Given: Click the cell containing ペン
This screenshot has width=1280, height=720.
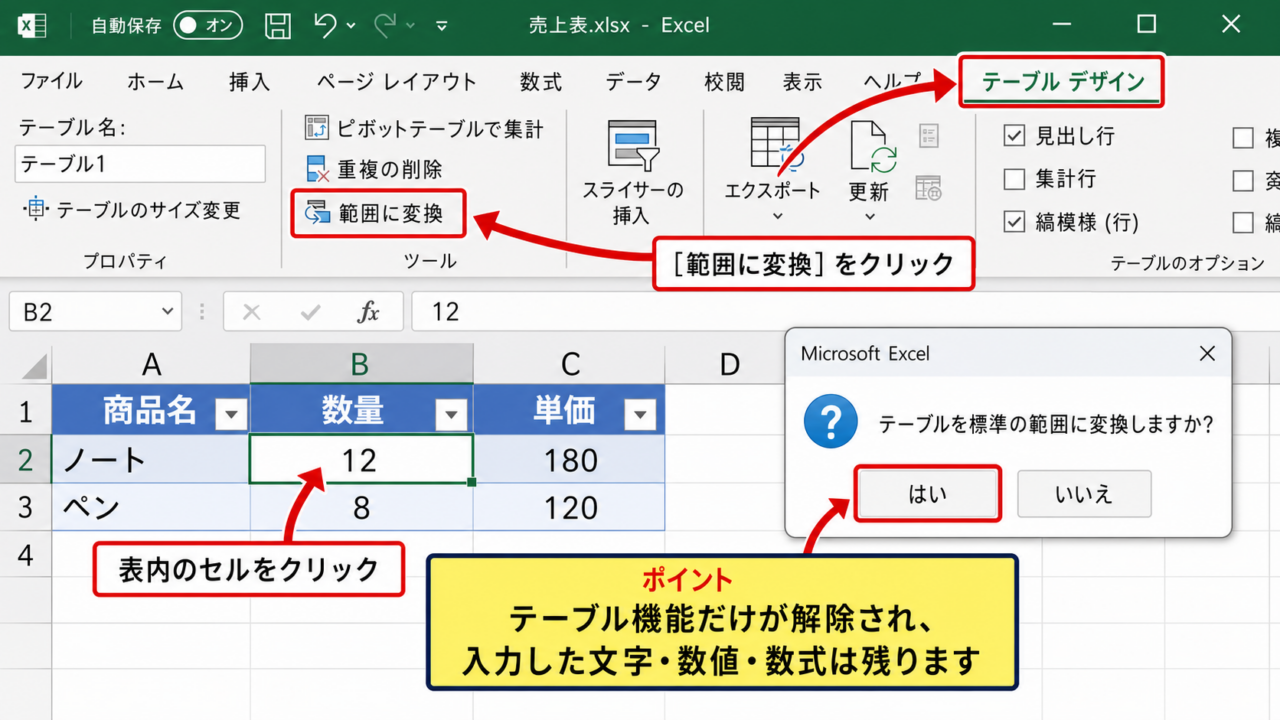Looking at the screenshot, I should [151, 507].
